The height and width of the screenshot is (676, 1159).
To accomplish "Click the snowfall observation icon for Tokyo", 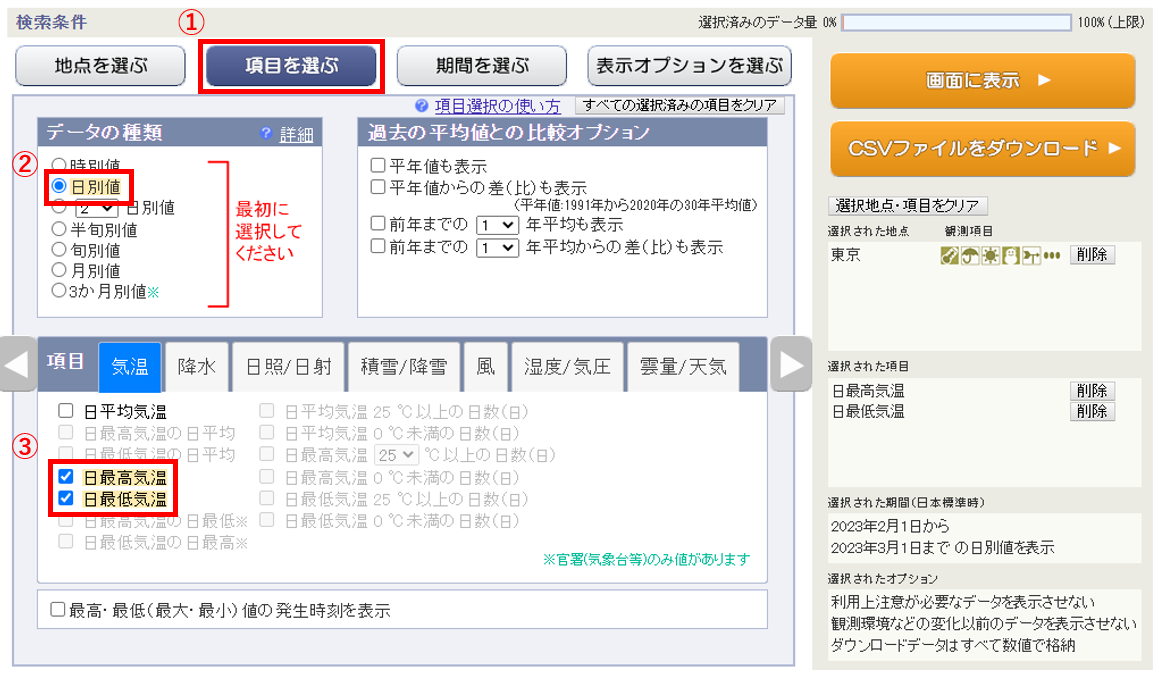I will click(1010, 254).
